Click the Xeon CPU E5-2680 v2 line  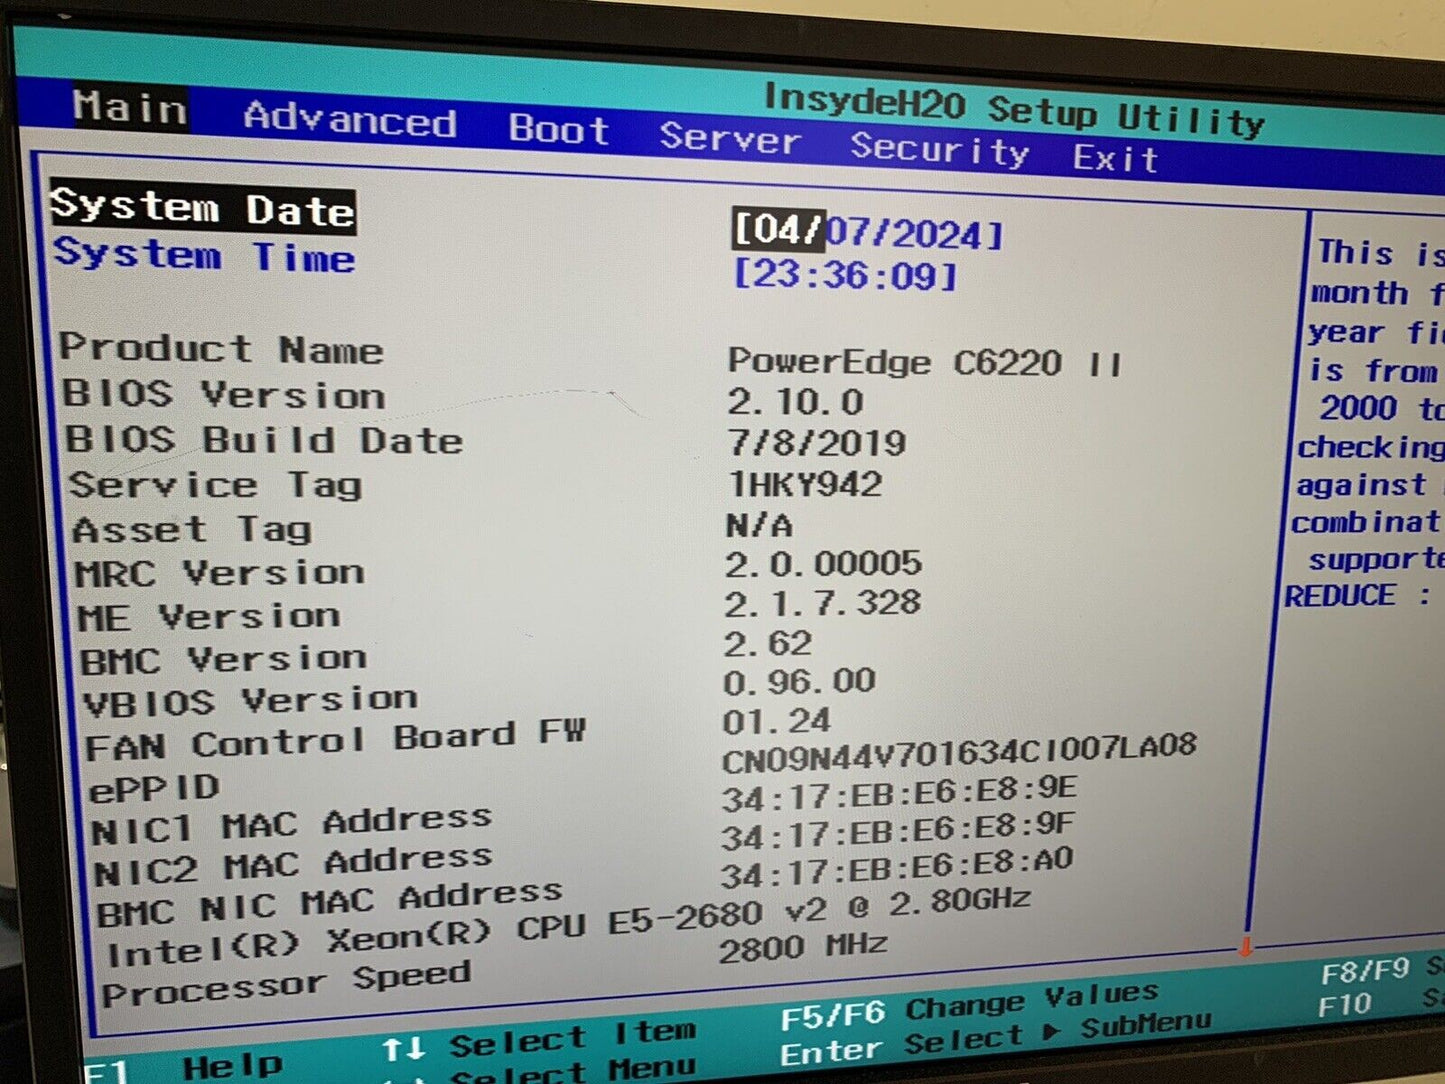point(568,927)
